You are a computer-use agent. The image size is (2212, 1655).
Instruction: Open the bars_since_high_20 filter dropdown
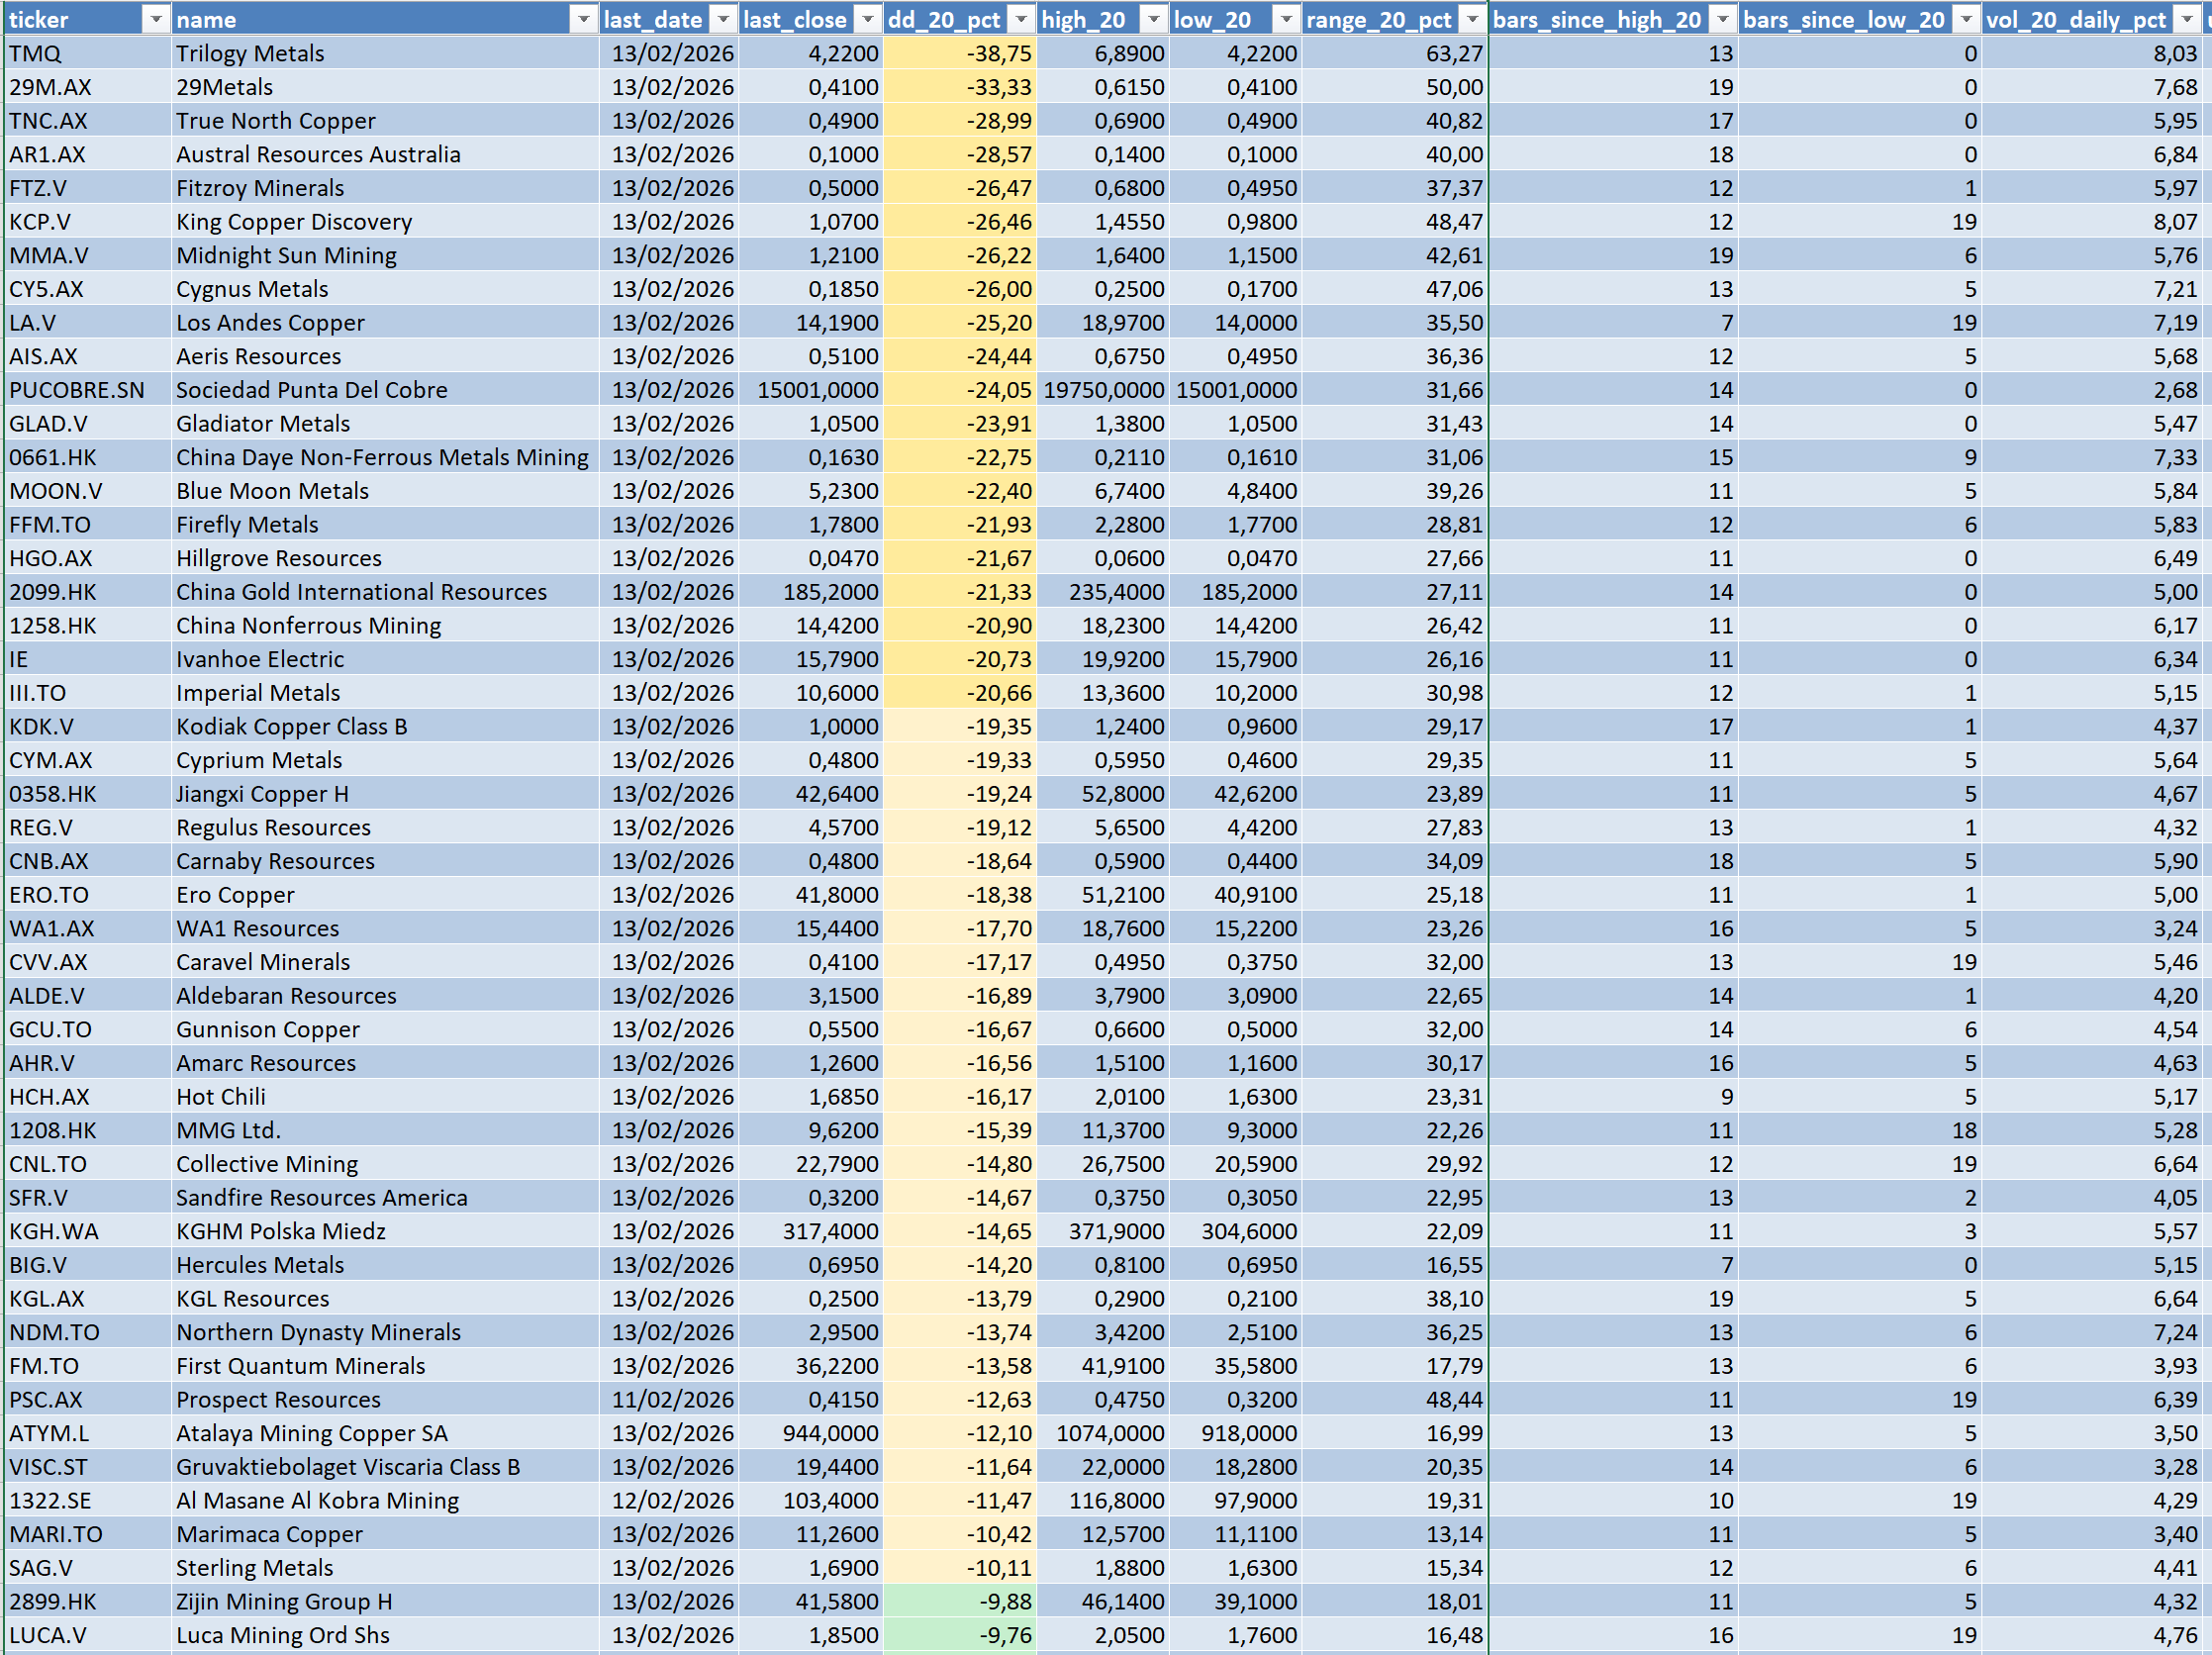coord(1722,19)
